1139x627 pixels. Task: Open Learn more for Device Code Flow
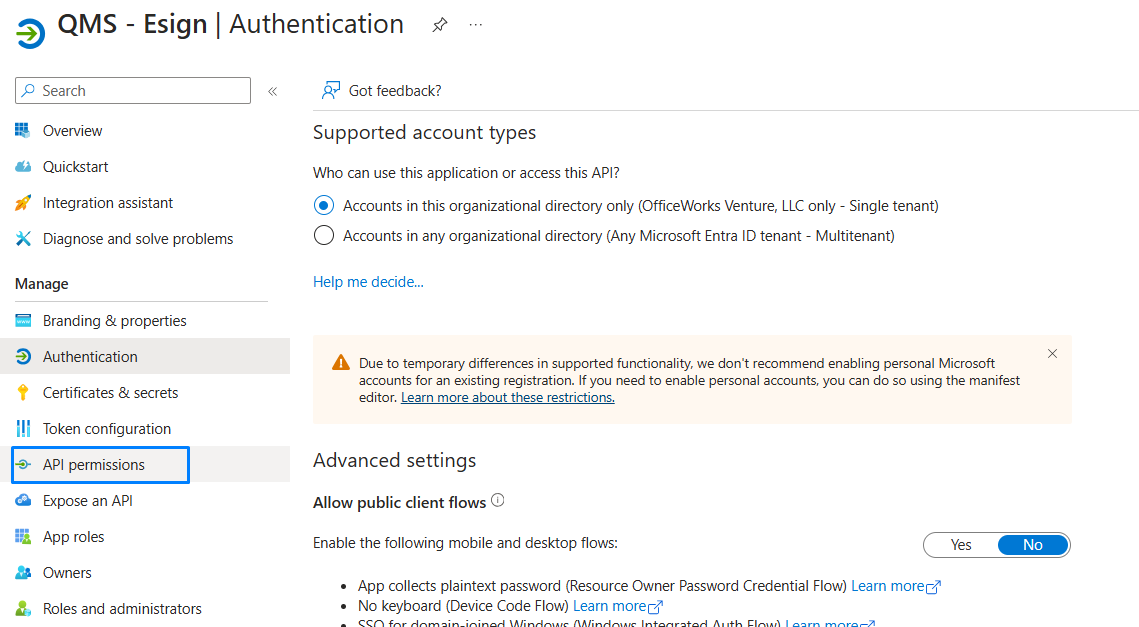617,606
